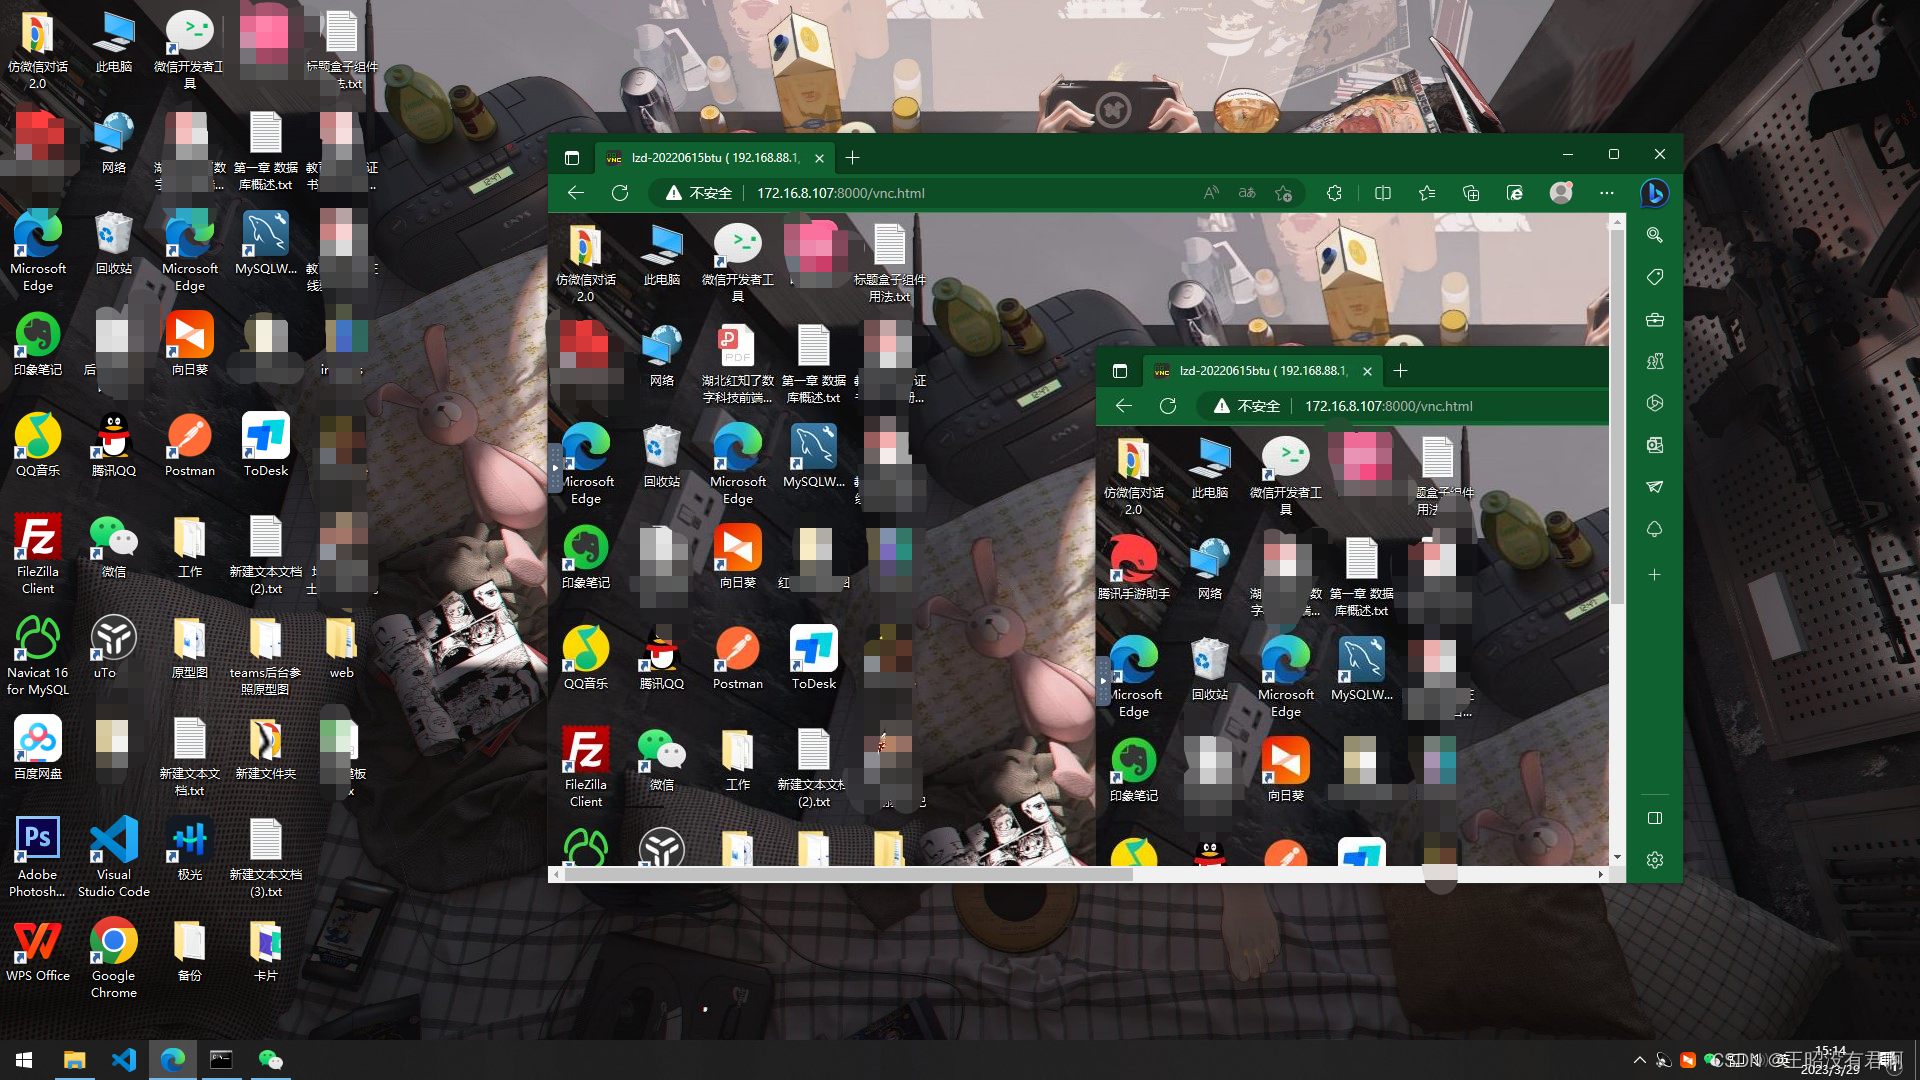Click the browser back navigation button
Screen dimensions: 1920x1080
click(x=576, y=194)
